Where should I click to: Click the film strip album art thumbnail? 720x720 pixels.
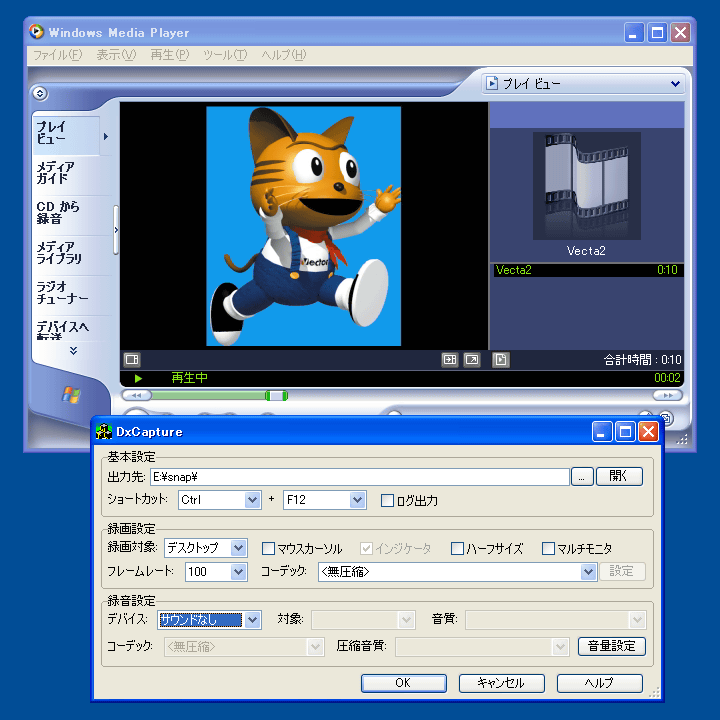click(586, 186)
